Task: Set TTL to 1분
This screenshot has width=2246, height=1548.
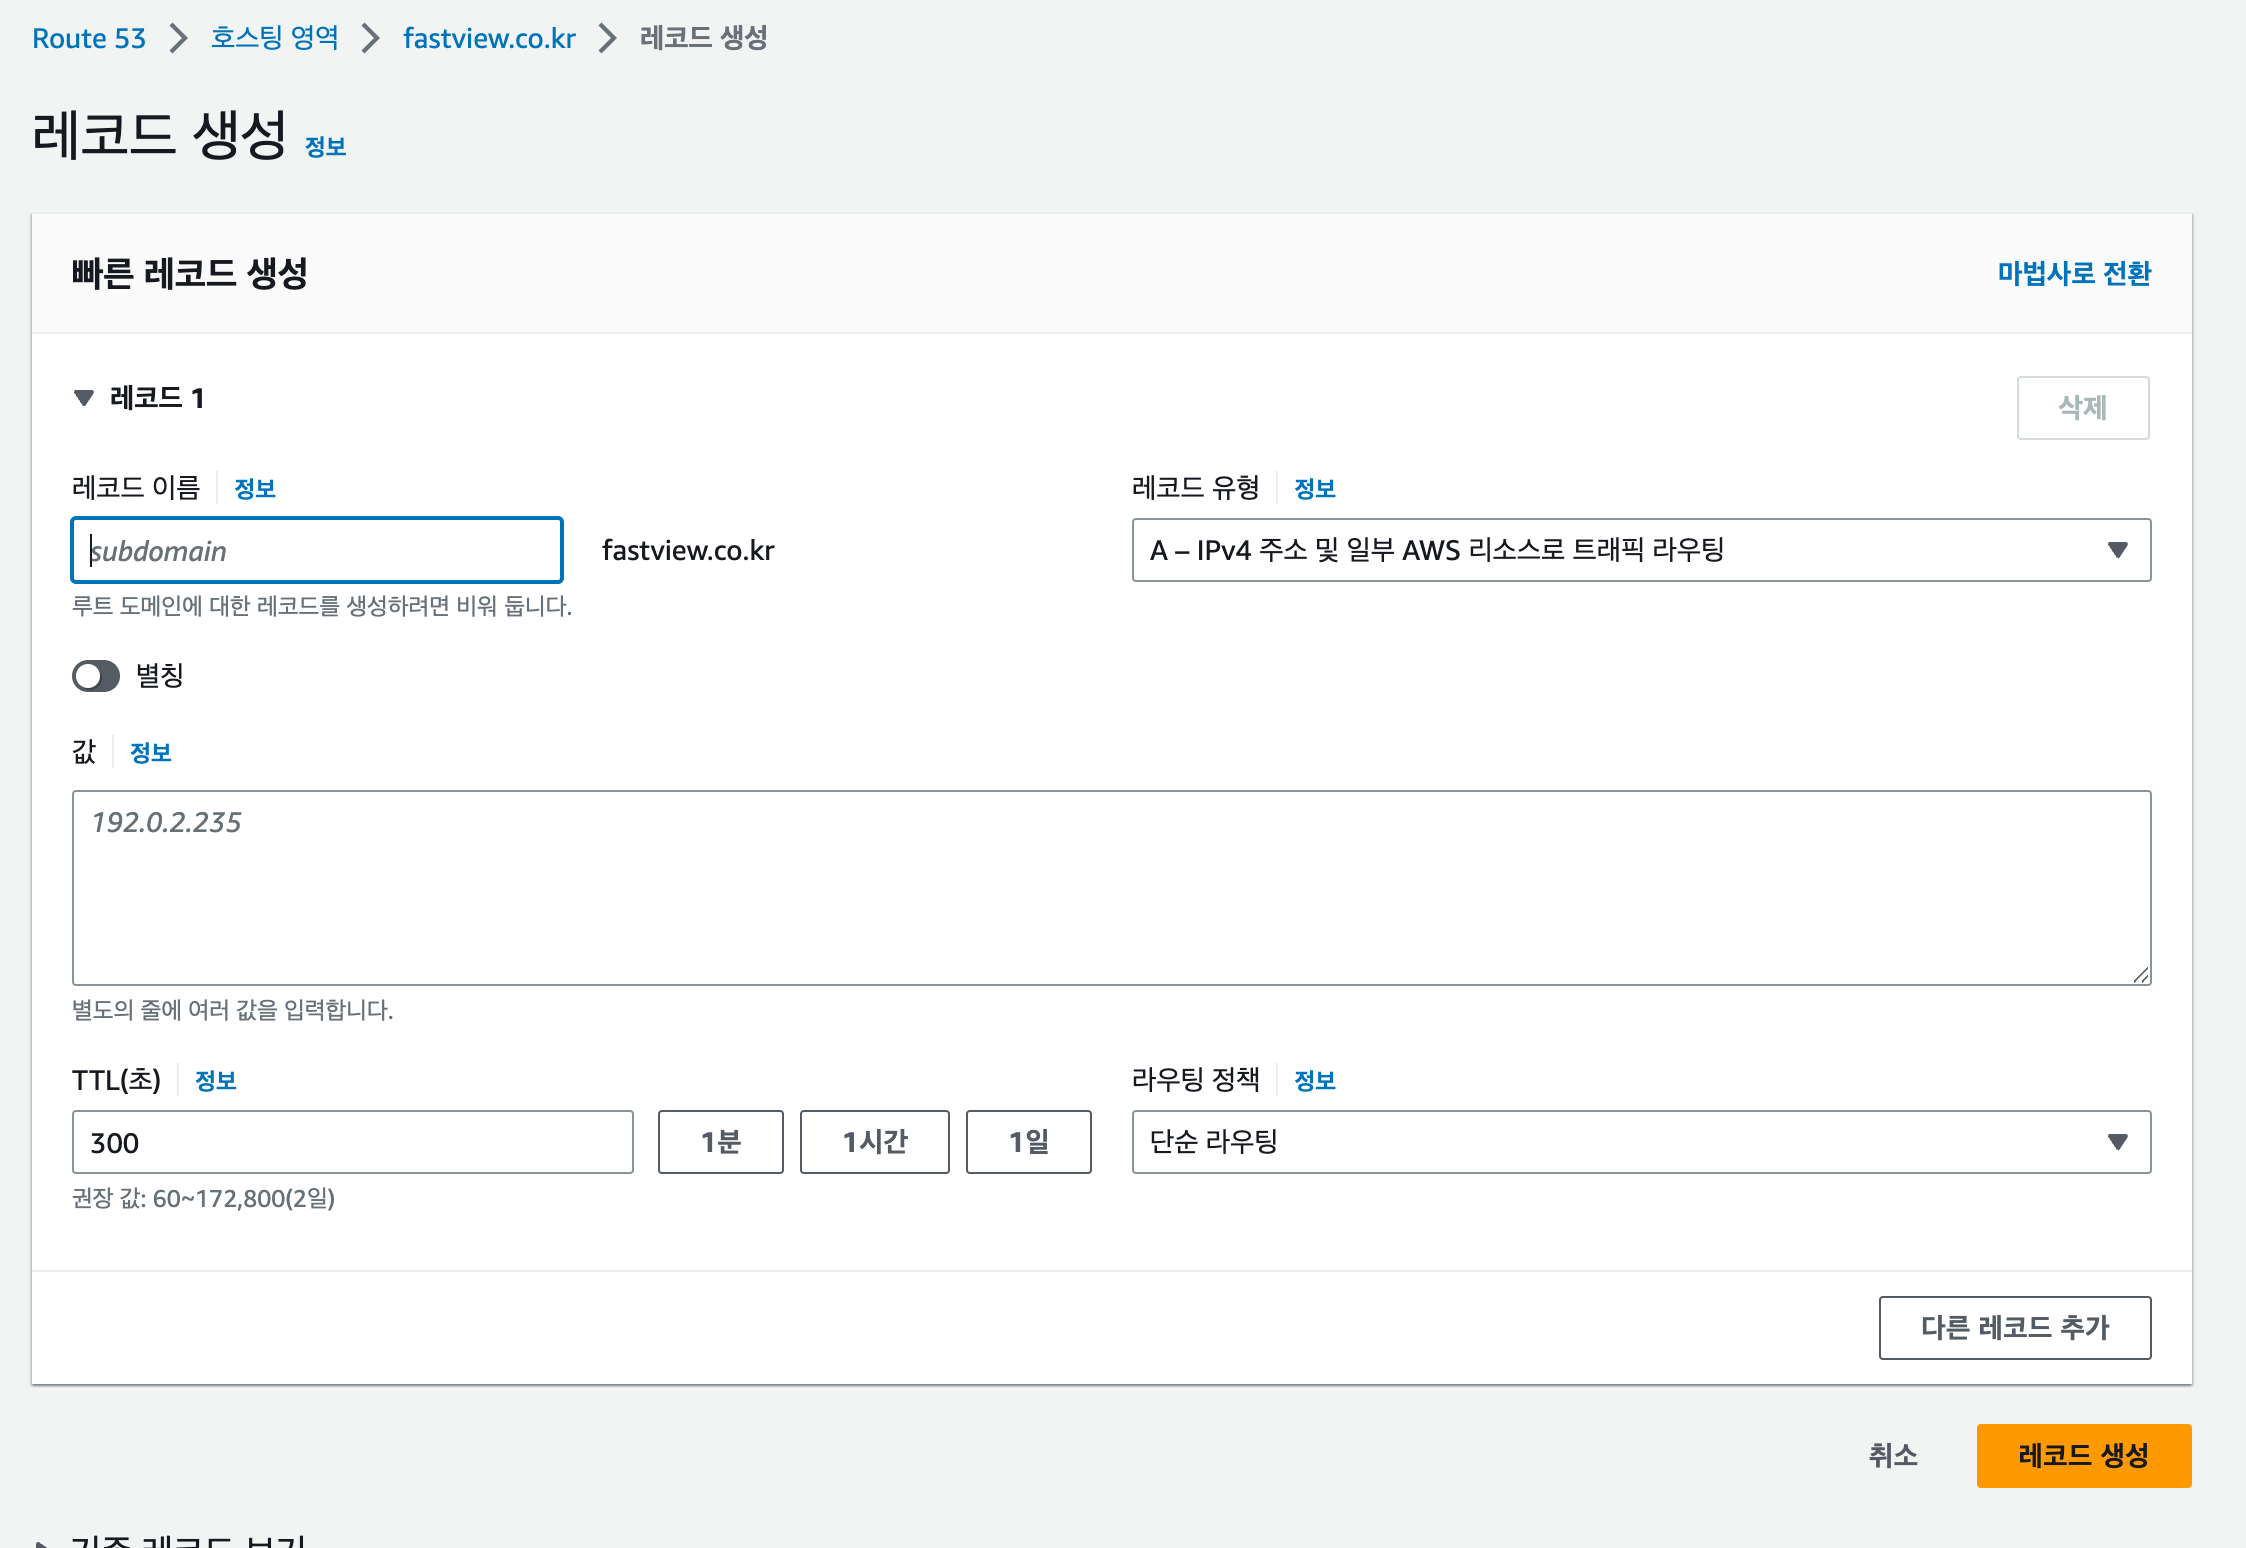Action: [x=720, y=1142]
